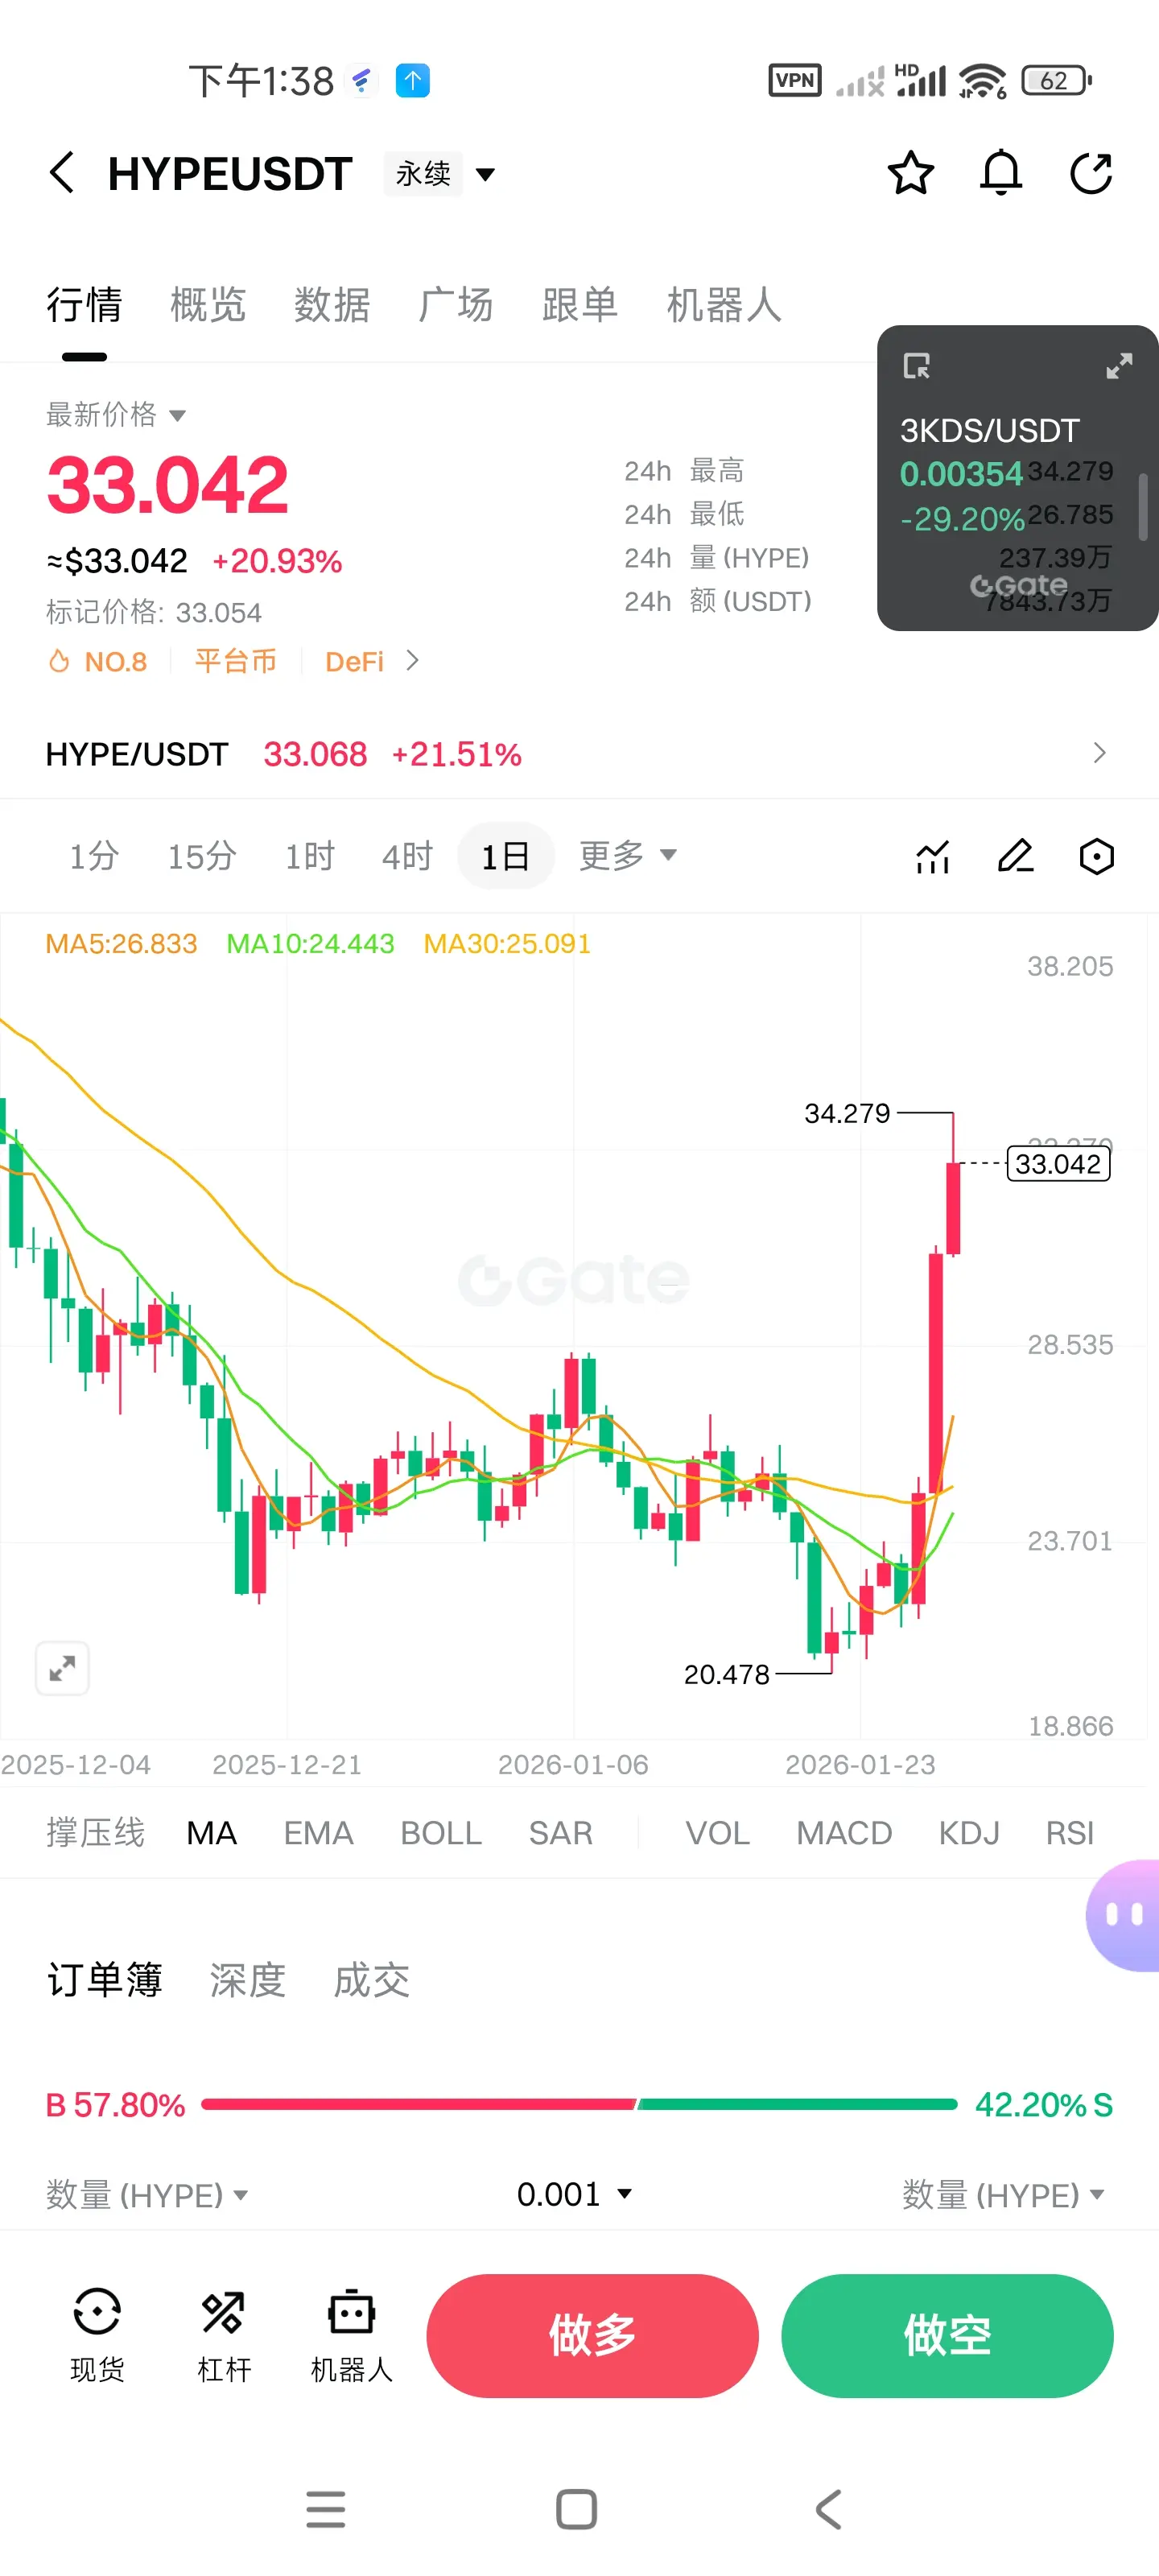This screenshot has height=2576, width=1159.
Task: Tap the red buy ratio bar
Action: pyautogui.click(x=419, y=2104)
